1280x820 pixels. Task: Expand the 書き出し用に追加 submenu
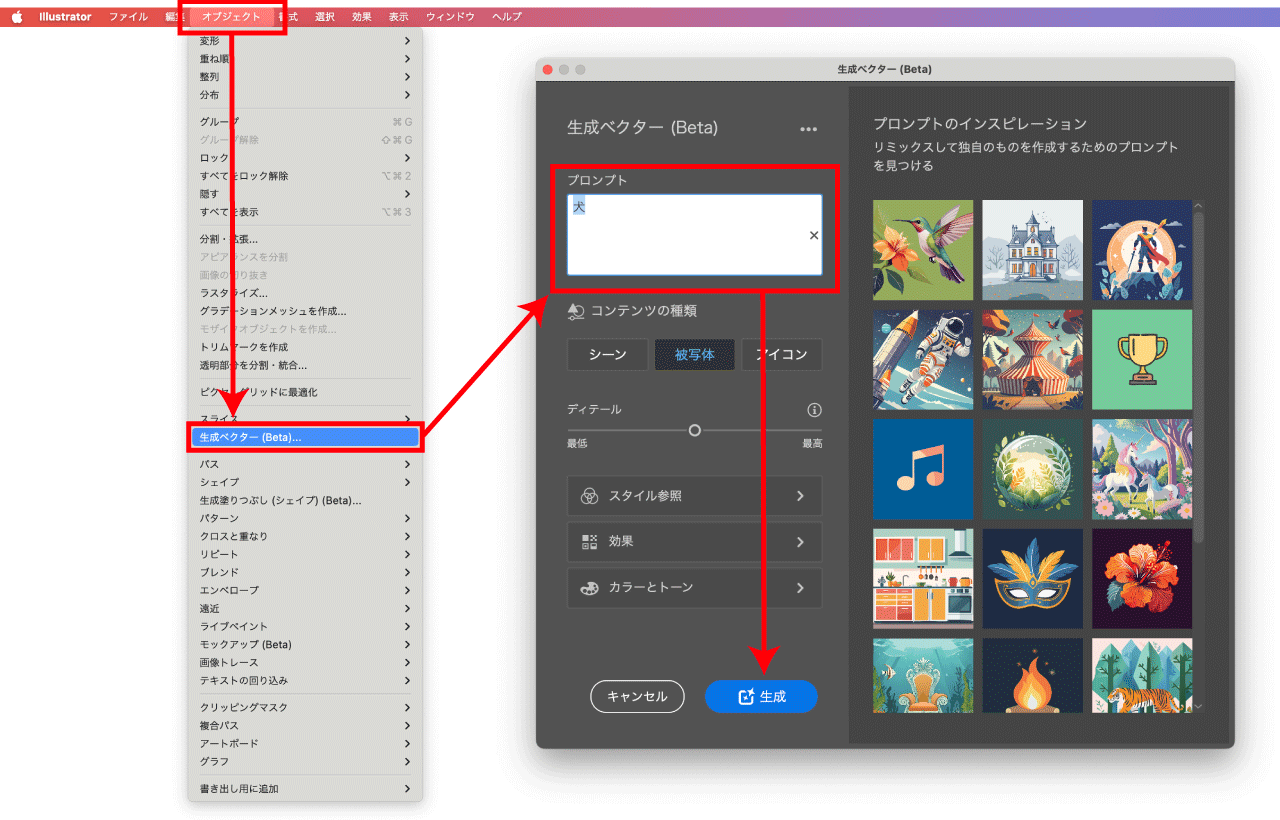coord(305,789)
